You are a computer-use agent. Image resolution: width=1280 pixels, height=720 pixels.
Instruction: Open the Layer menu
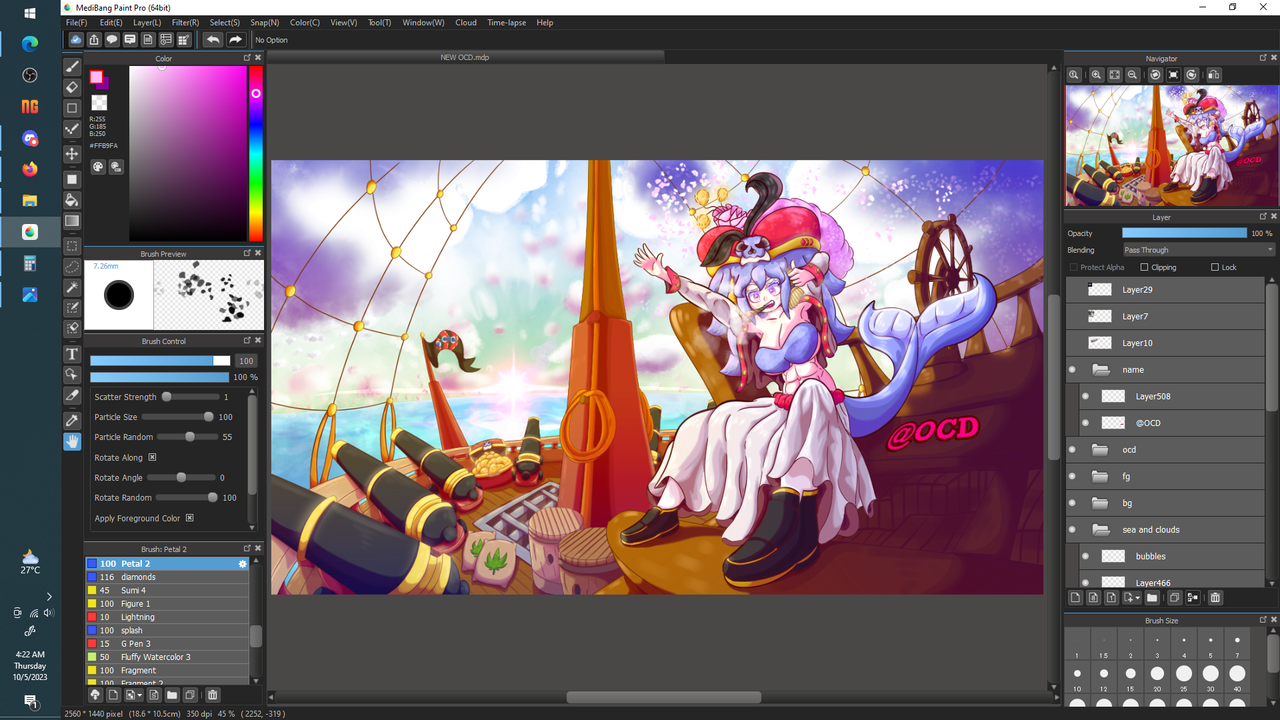(x=147, y=22)
